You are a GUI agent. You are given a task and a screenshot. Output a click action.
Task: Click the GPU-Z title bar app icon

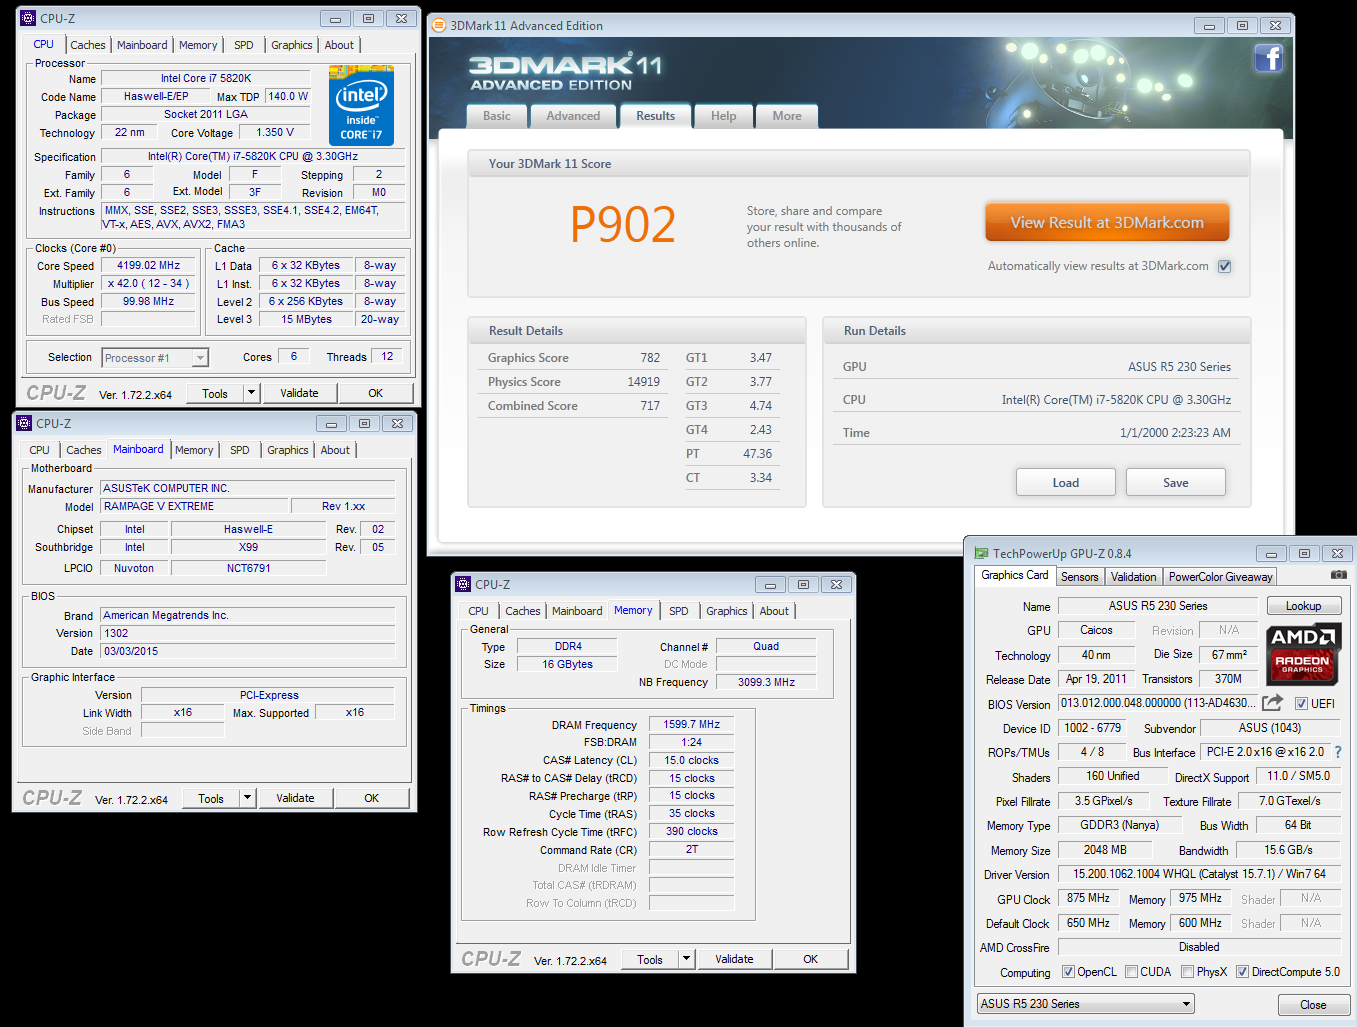(981, 553)
